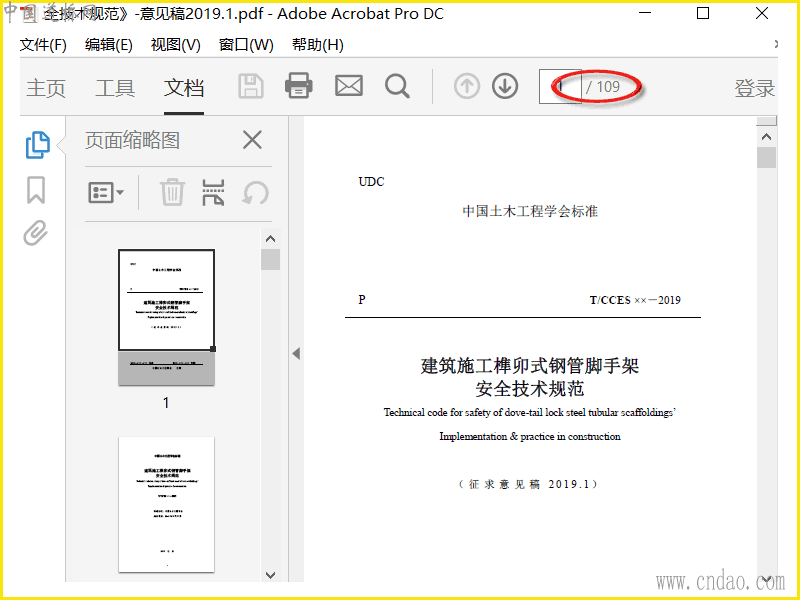
Task: Switch to the 工具 tab
Action: [115, 88]
